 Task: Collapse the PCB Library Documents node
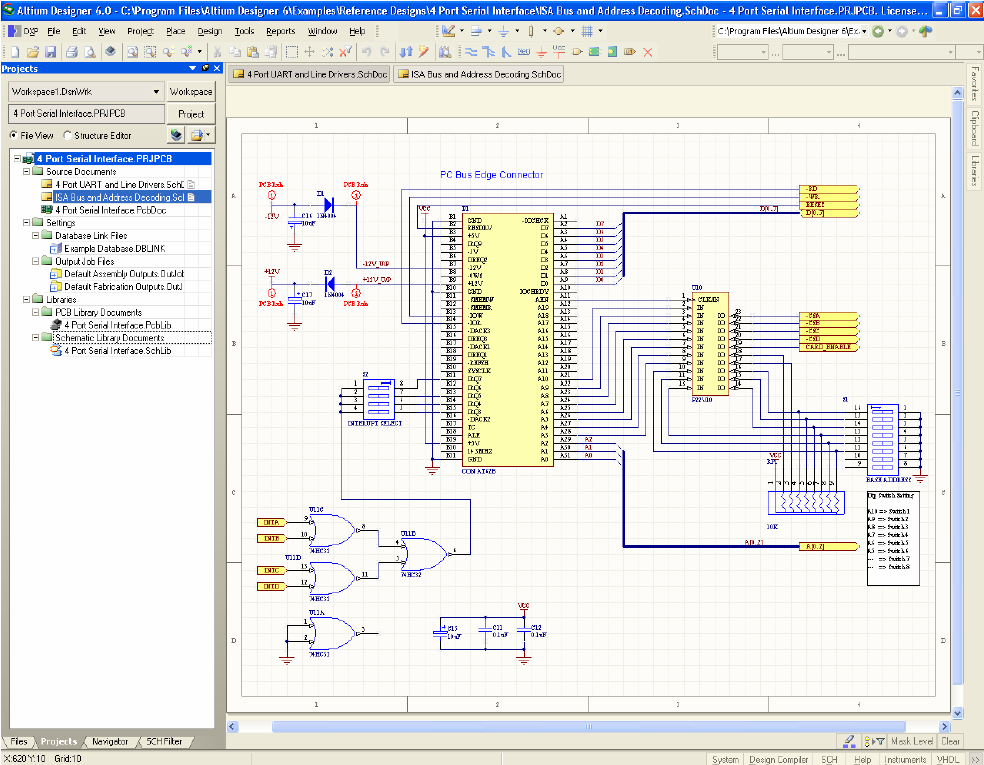[x=36, y=312]
